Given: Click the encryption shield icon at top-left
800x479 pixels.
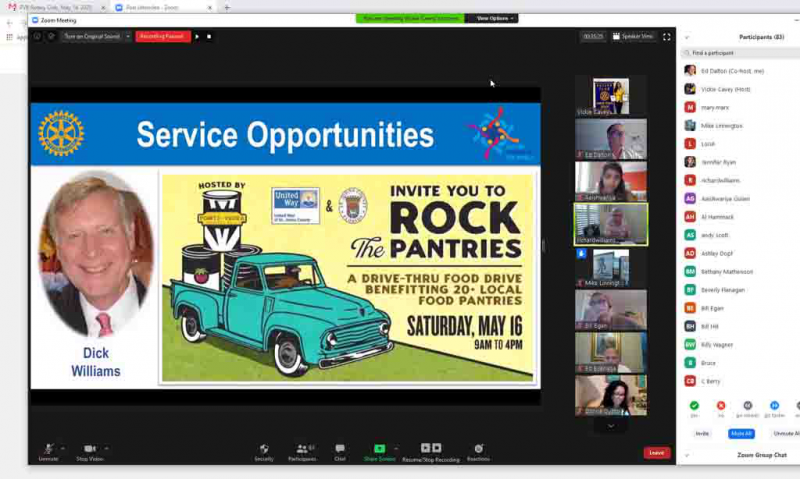Looking at the screenshot, I should point(51,36).
